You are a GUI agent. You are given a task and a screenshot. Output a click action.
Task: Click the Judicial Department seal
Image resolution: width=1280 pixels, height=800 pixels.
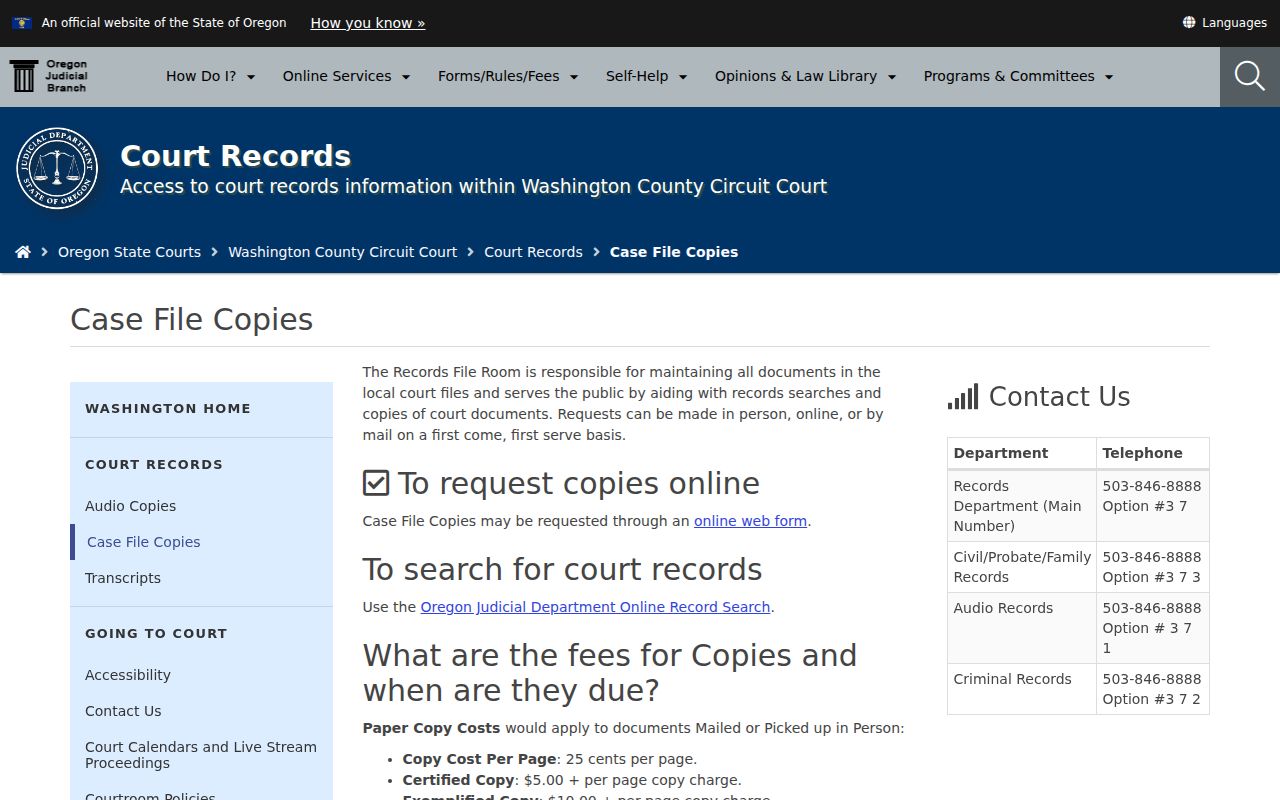[x=57, y=168]
